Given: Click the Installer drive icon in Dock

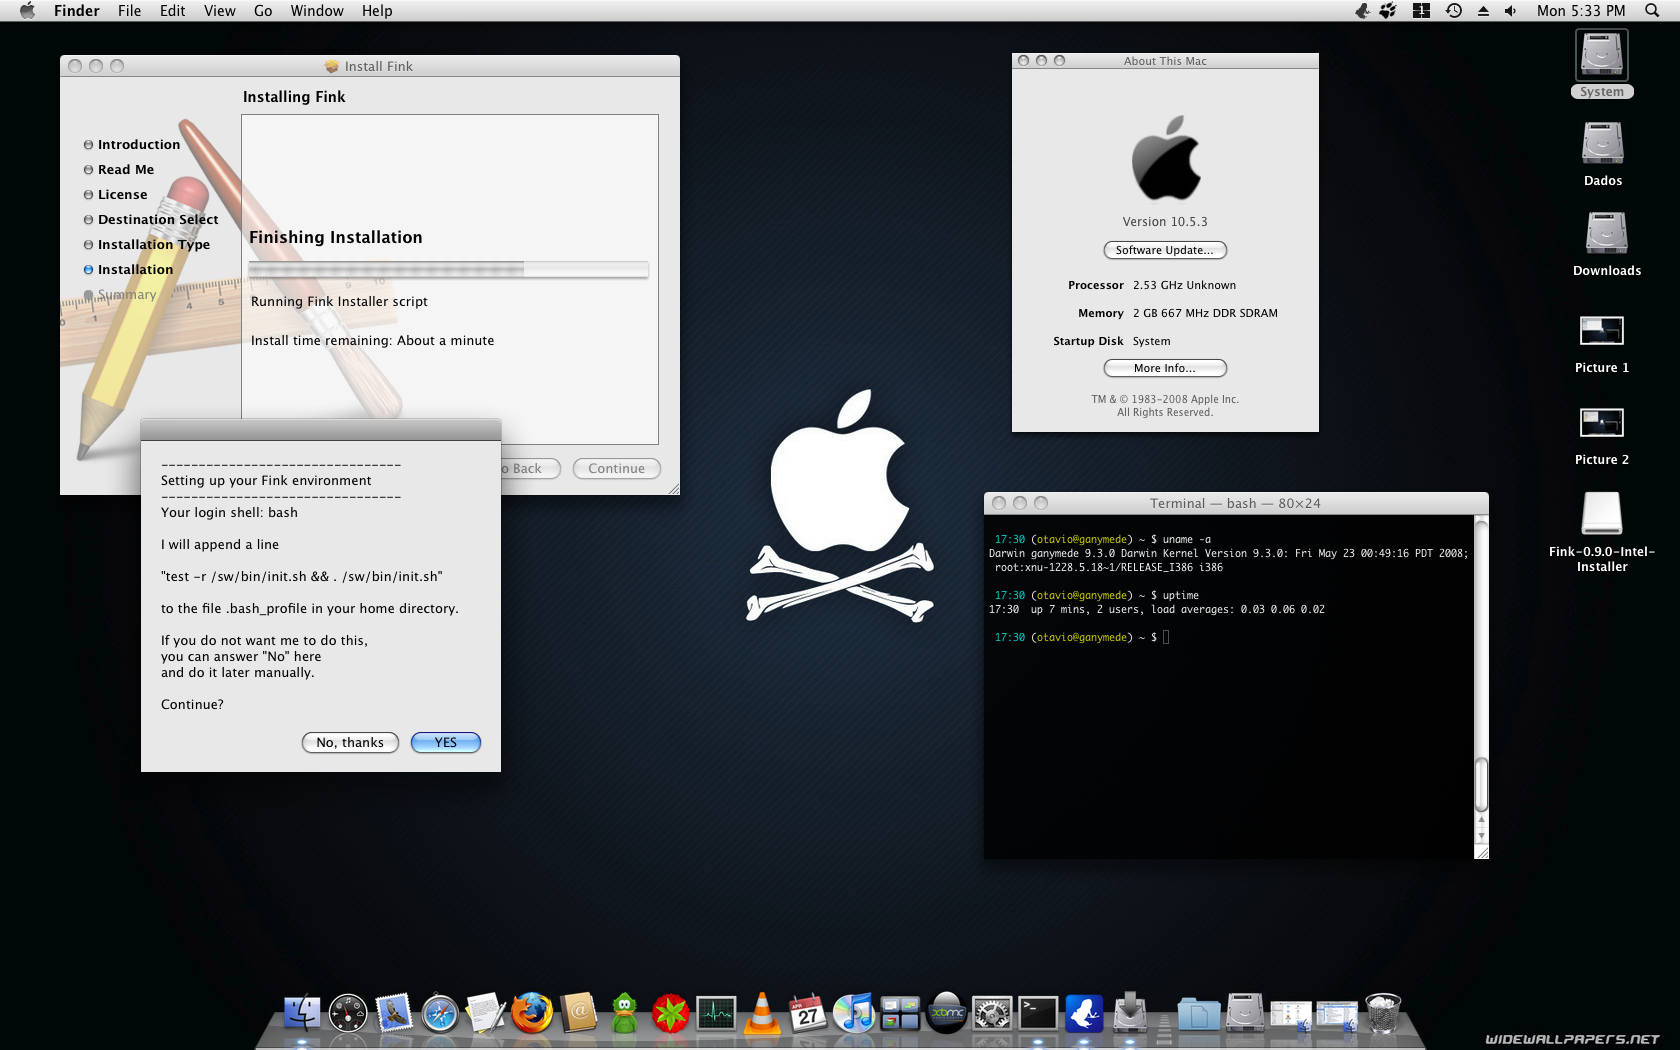Looking at the screenshot, I should [x=1130, y=1013].
